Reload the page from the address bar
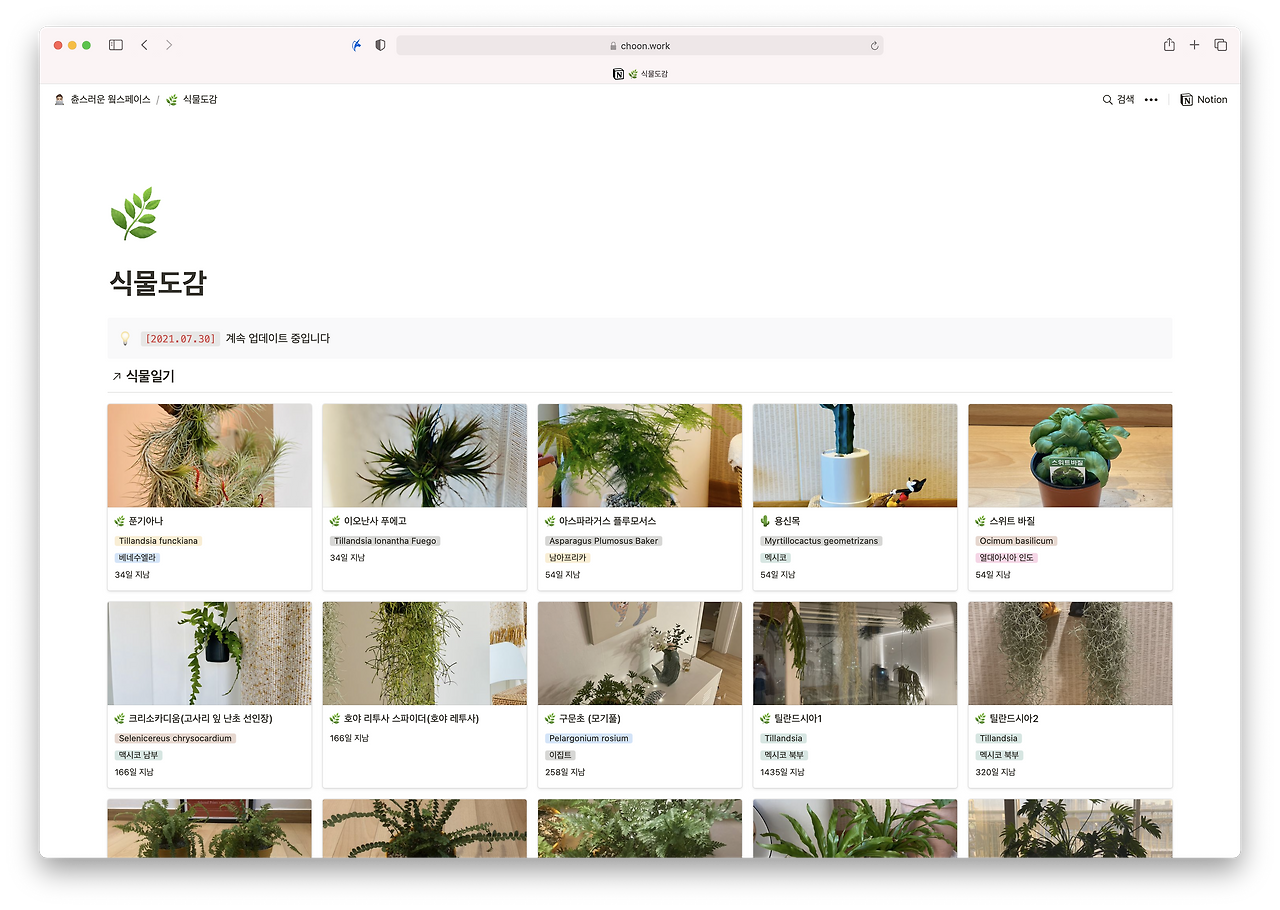This screenshot has height=910, width=1280. pos(874,46)
